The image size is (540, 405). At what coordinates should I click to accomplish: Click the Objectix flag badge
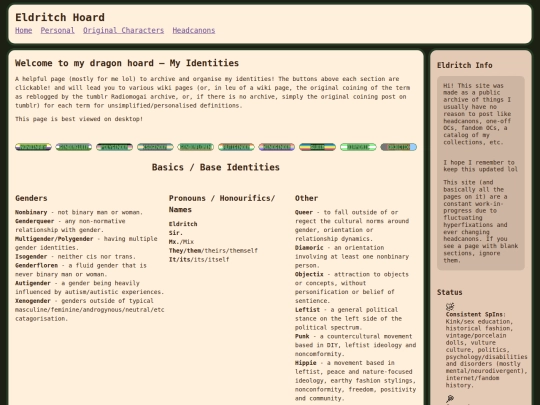(399, 147)
